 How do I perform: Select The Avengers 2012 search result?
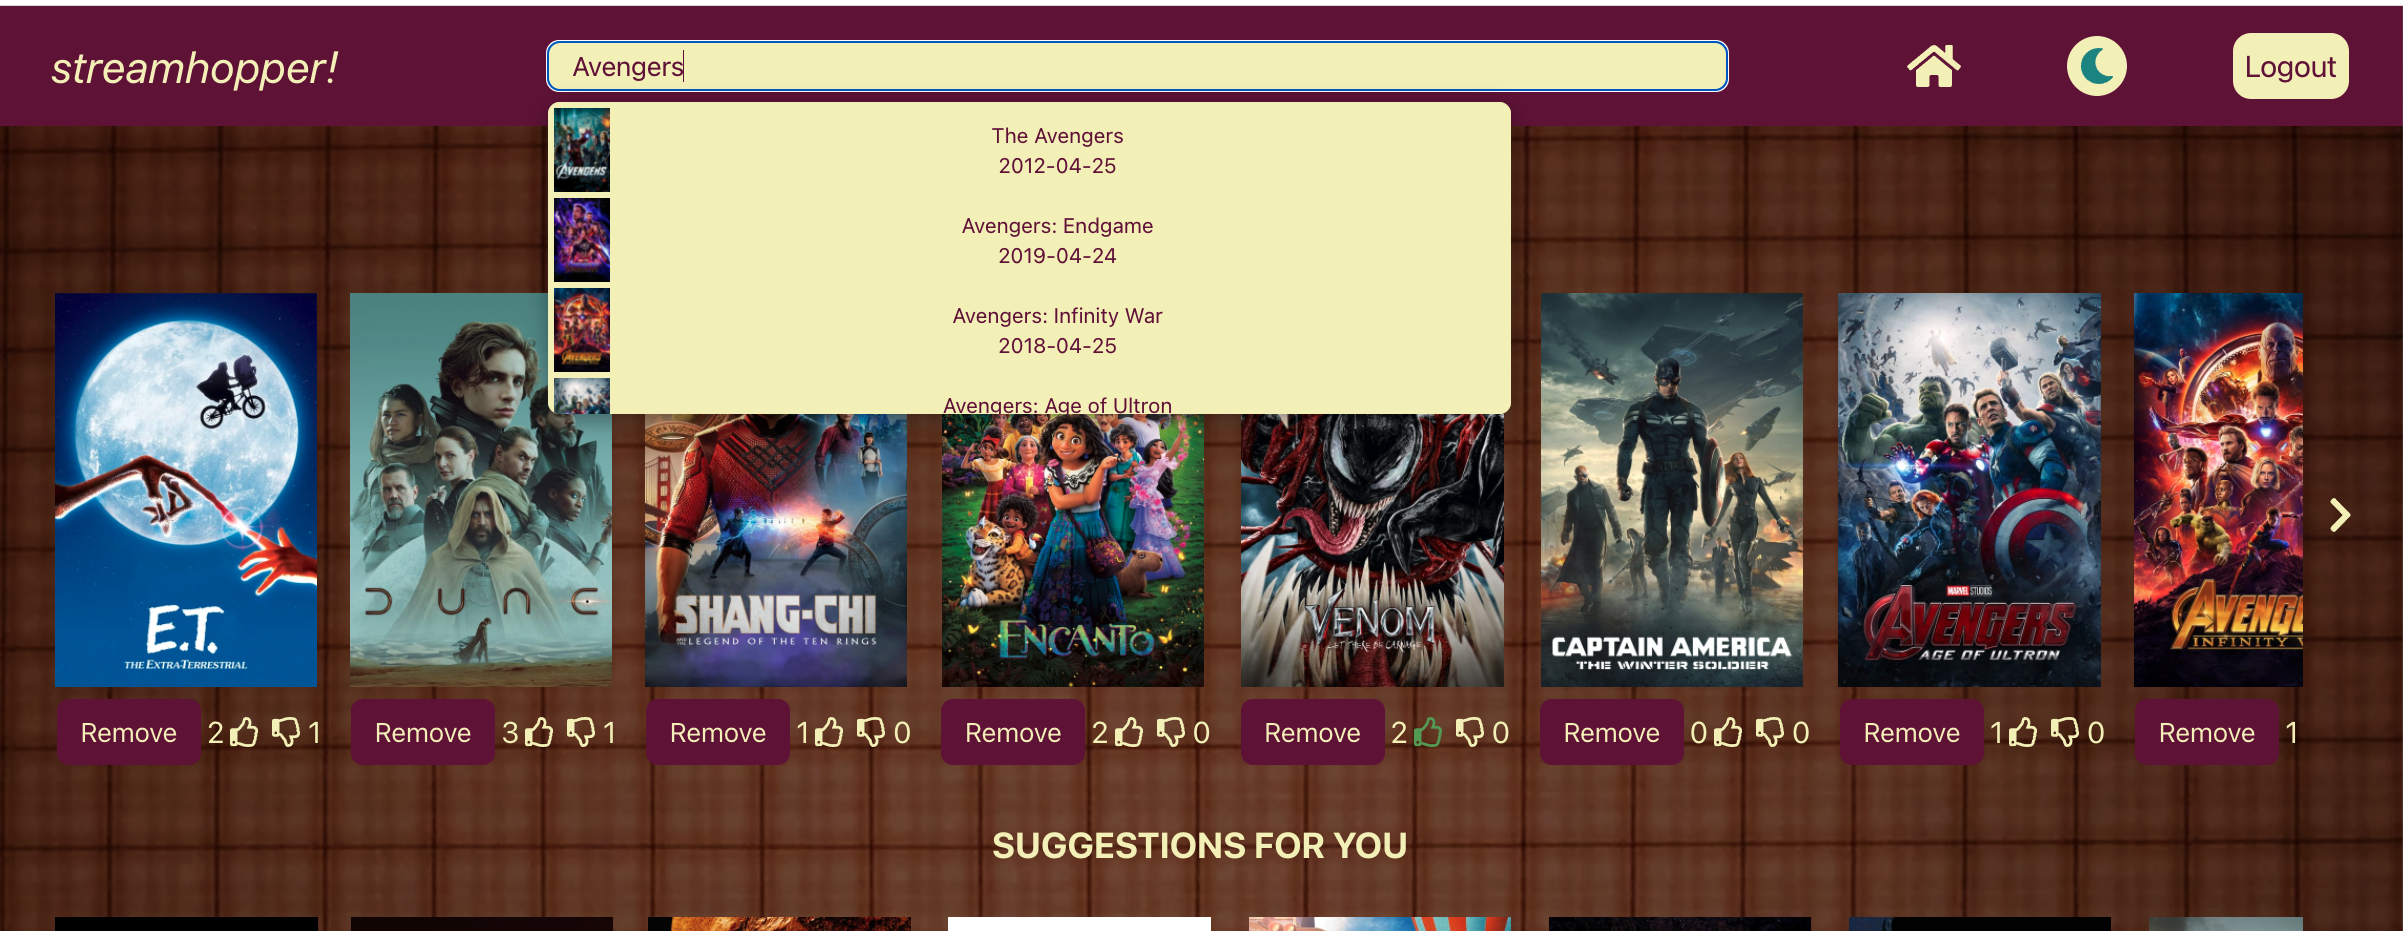coord(1030,151)
